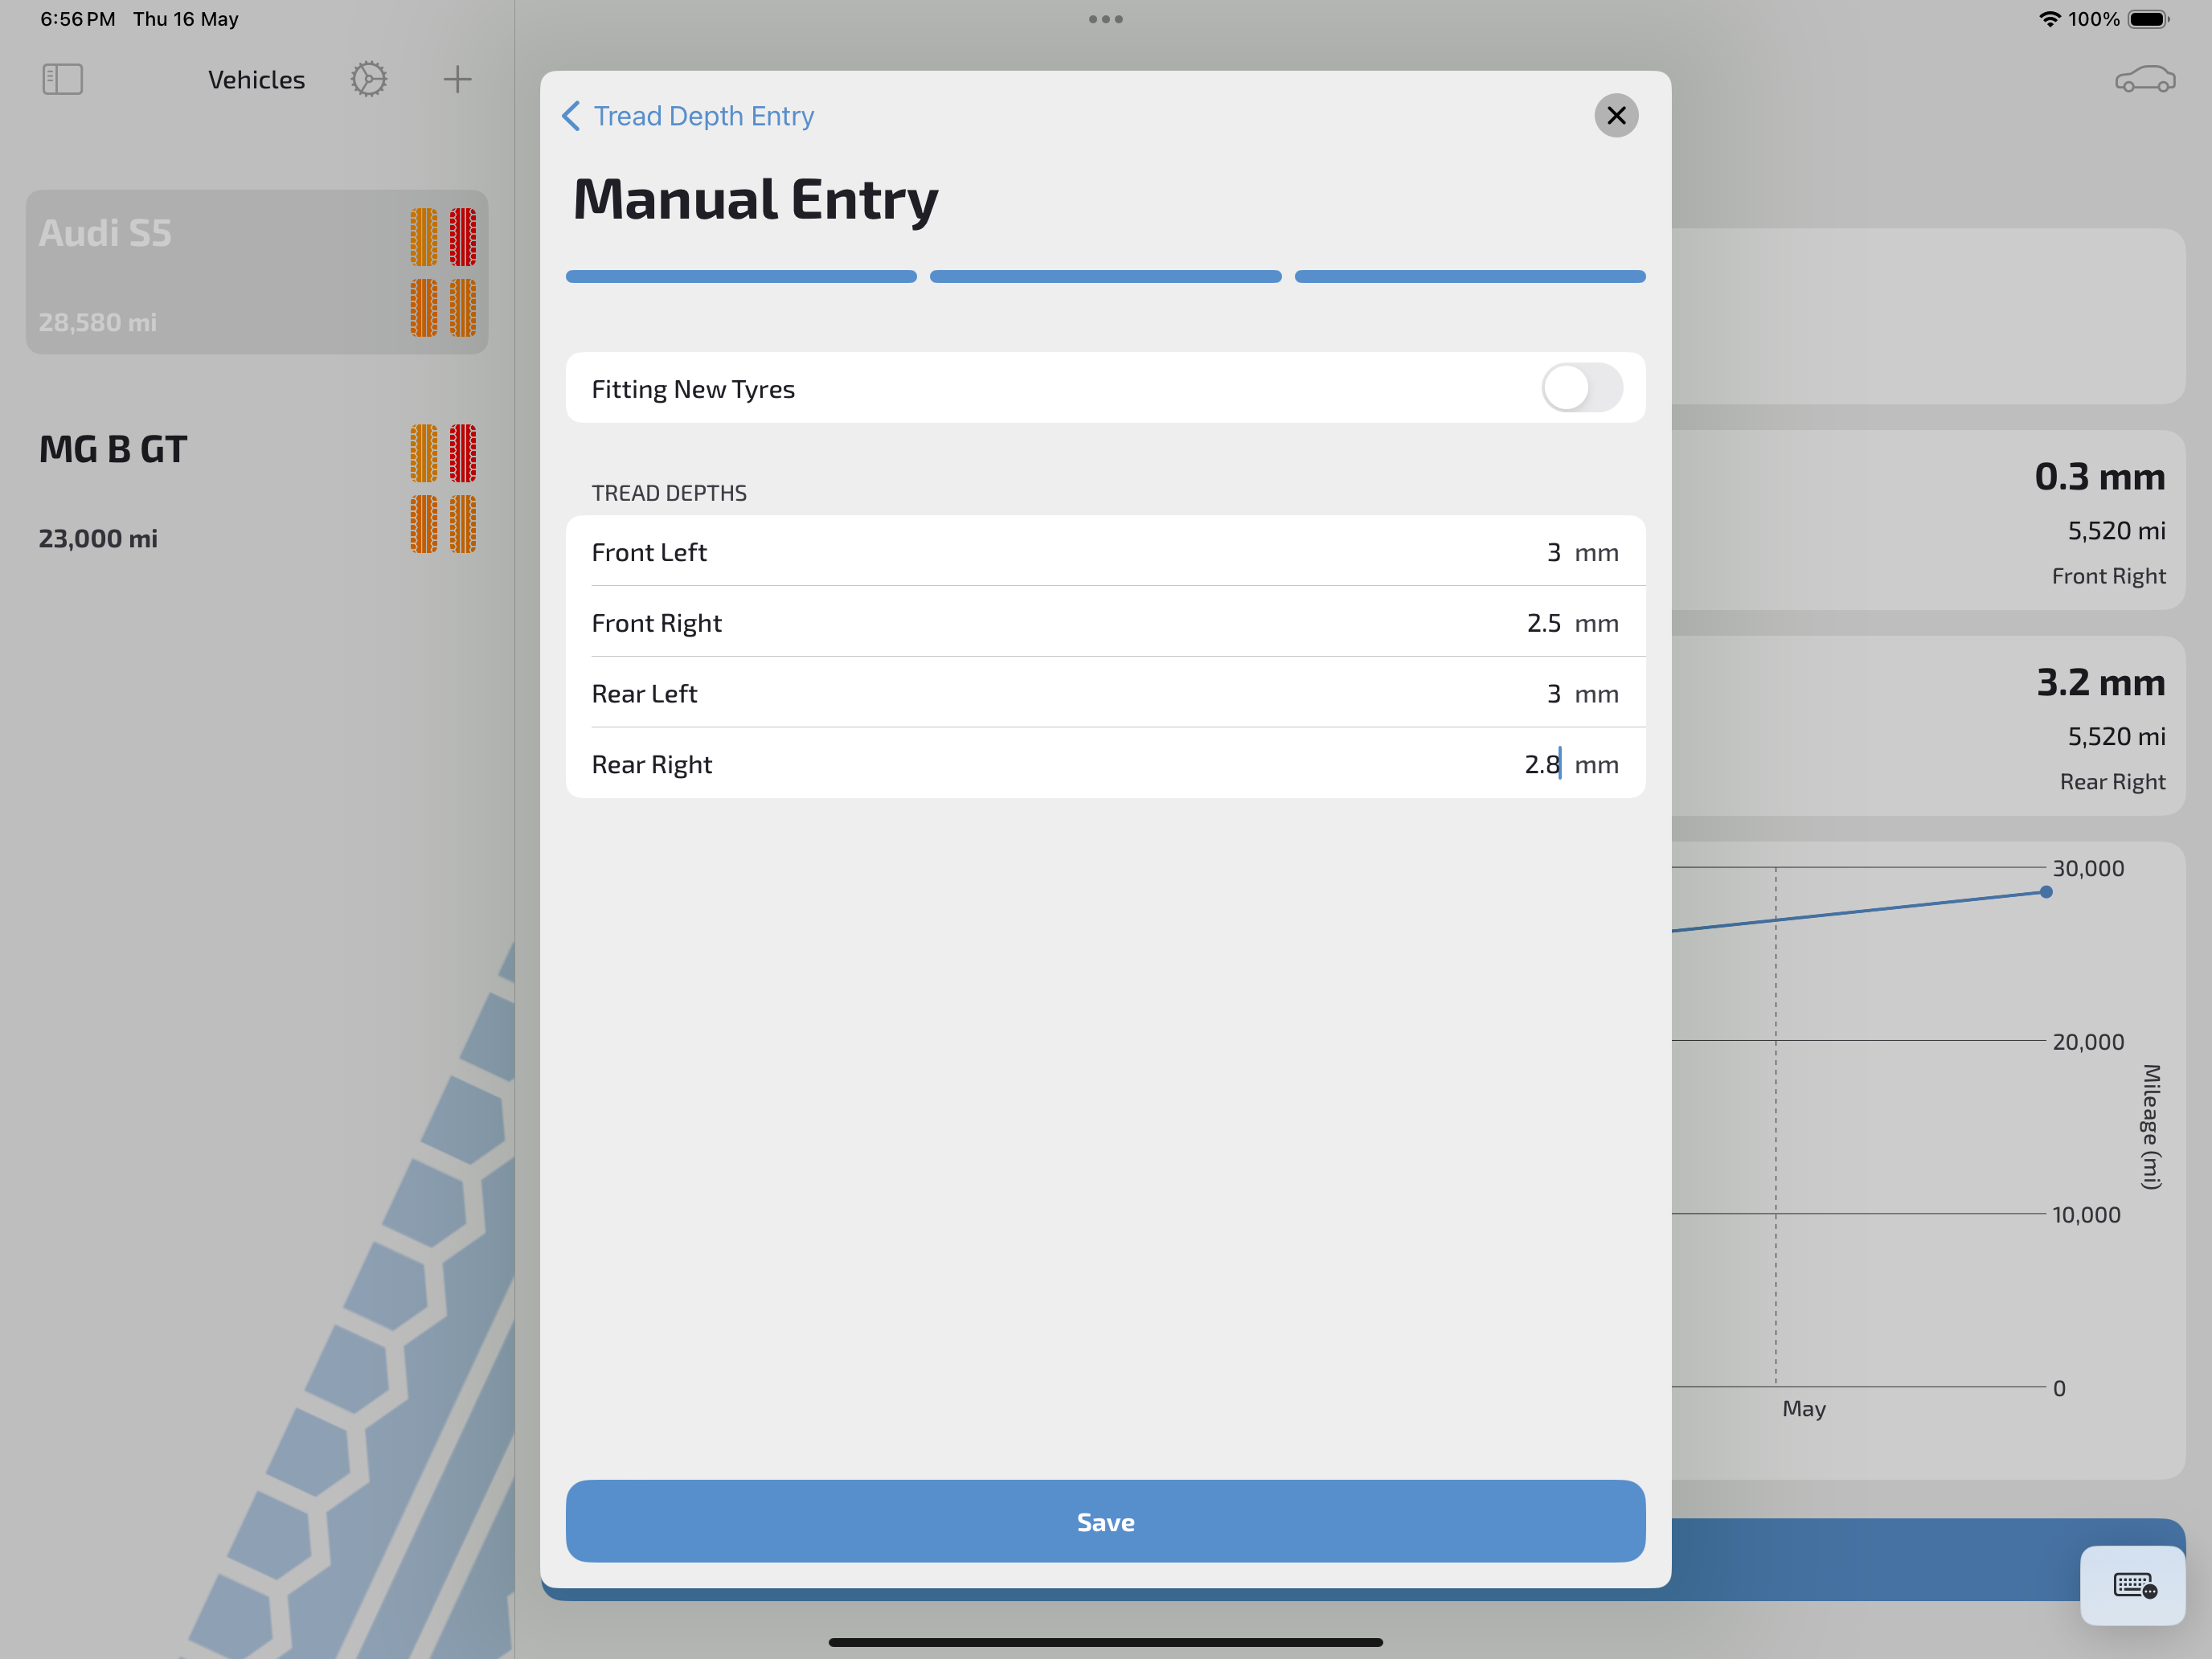Edit the Front Right tread depth value
Image resolution: width=2212 pixels, height=1659 pixels.
pyautogui.click(x=1543, y=623)
